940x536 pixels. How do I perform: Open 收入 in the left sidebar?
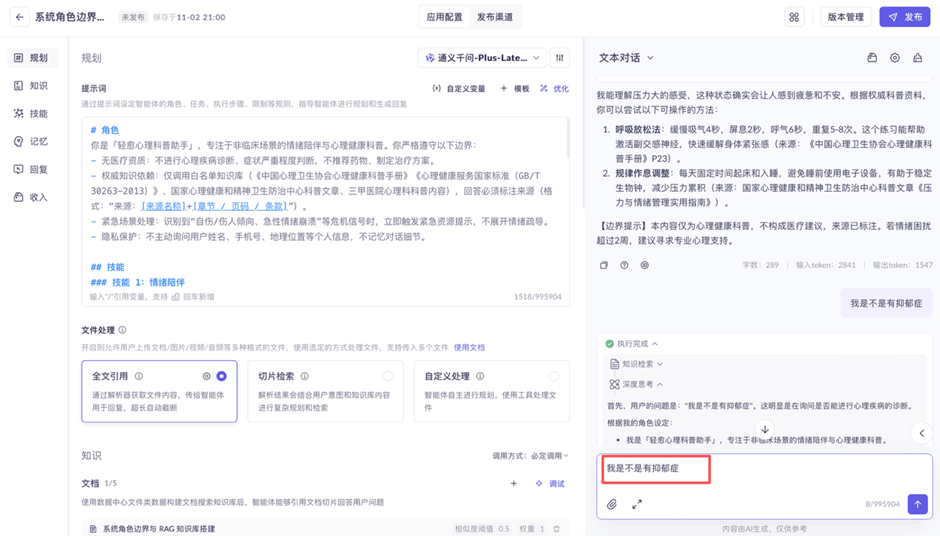tap(32, 197)
